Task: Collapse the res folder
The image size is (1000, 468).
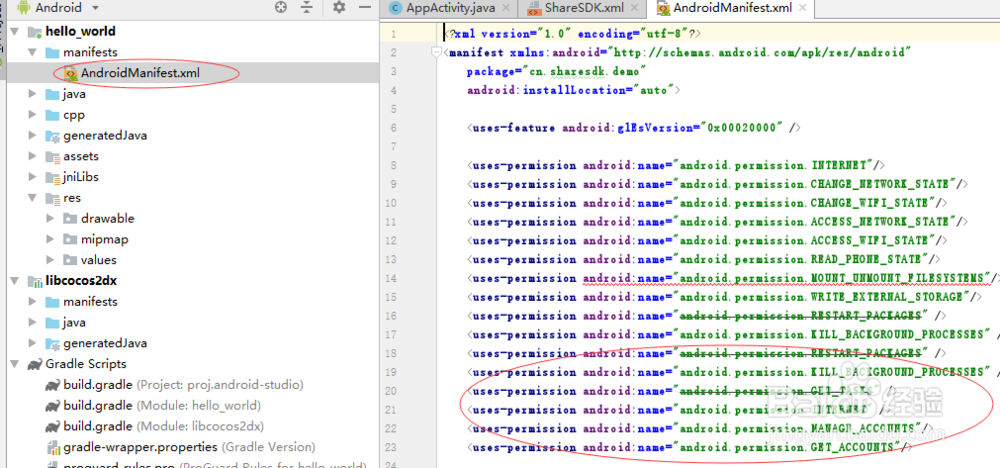Action: (x=32, y=198)
